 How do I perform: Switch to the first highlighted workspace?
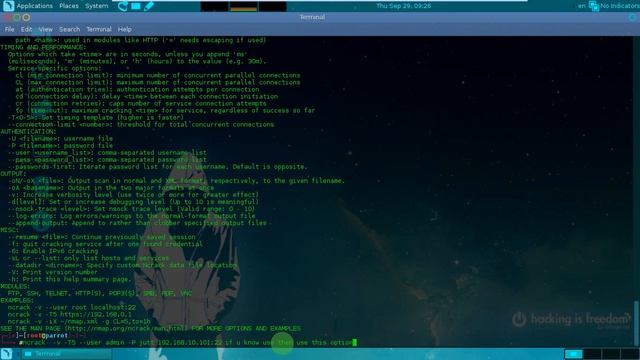click(573, 354)
